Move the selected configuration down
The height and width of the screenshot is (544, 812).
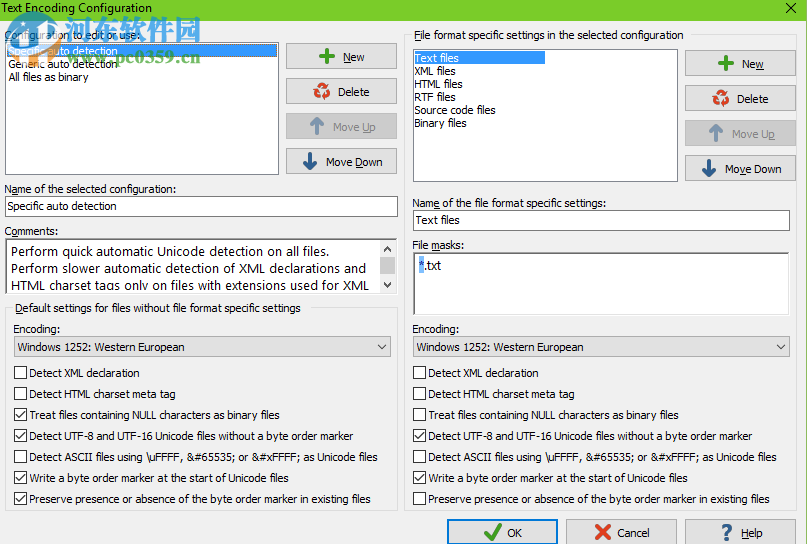(x=341, y=162)
